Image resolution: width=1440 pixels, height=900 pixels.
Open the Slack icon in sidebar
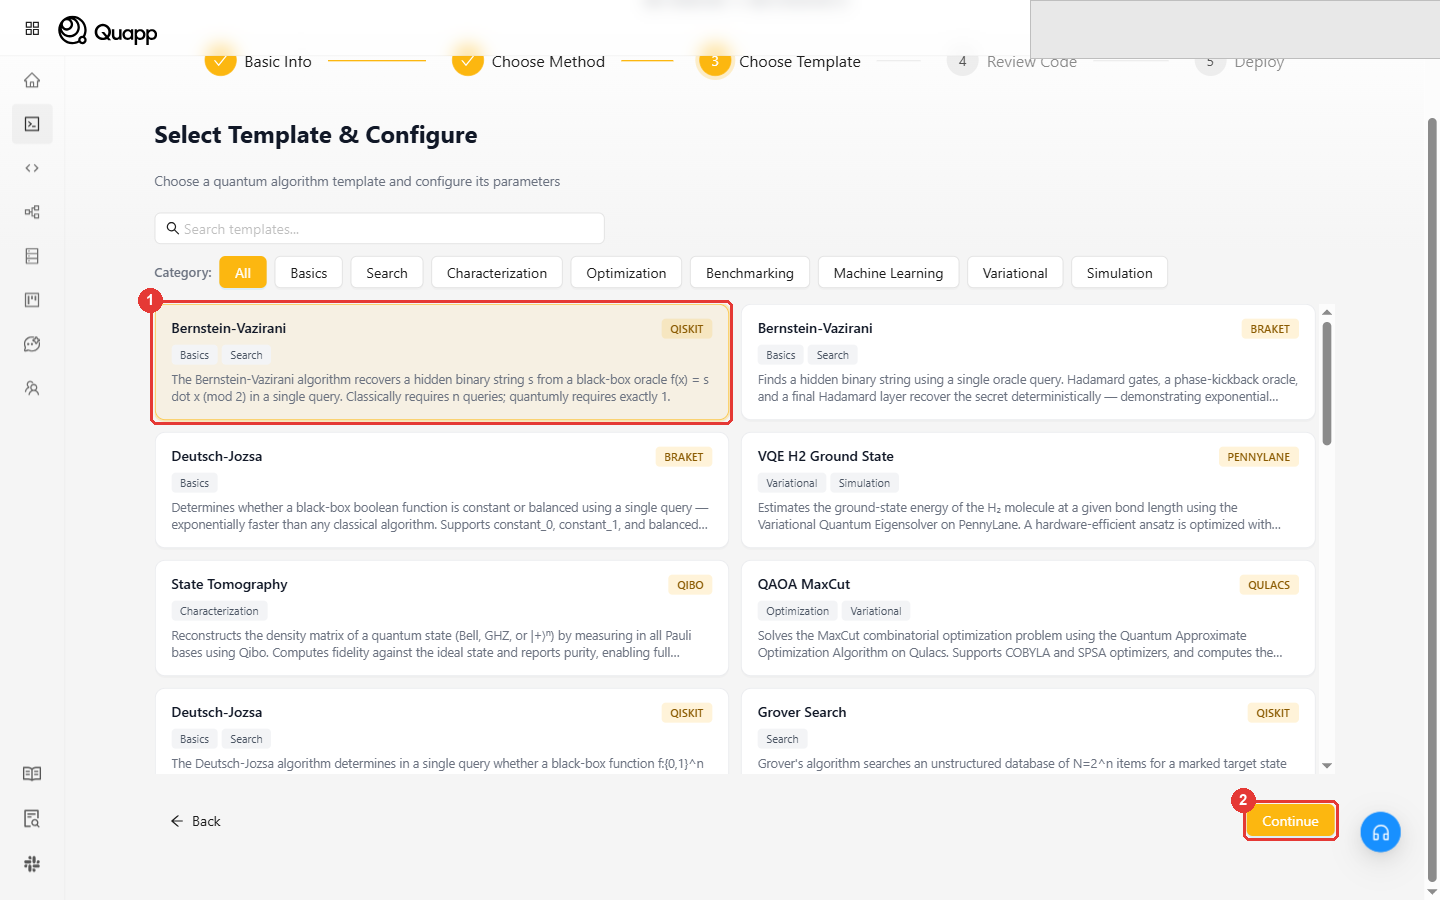coord(32,864)
